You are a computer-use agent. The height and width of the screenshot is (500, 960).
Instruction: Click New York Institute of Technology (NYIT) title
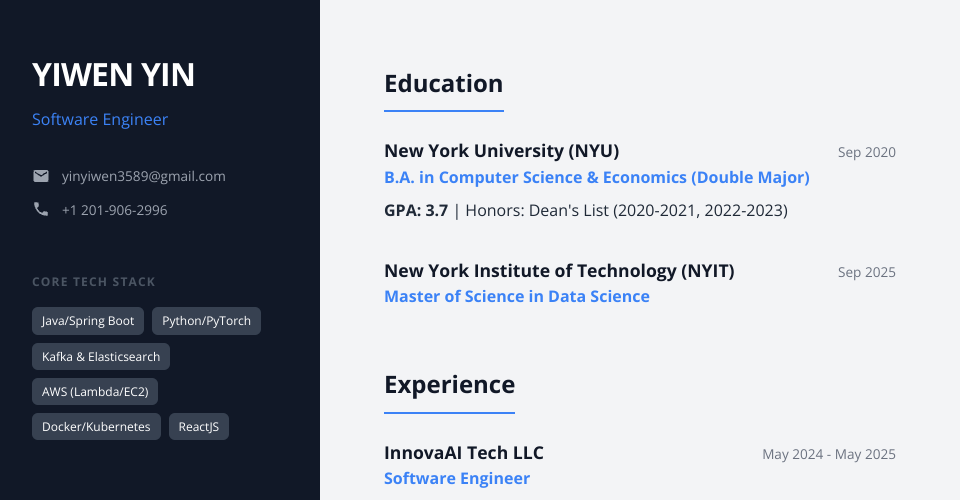click(559, 271)
